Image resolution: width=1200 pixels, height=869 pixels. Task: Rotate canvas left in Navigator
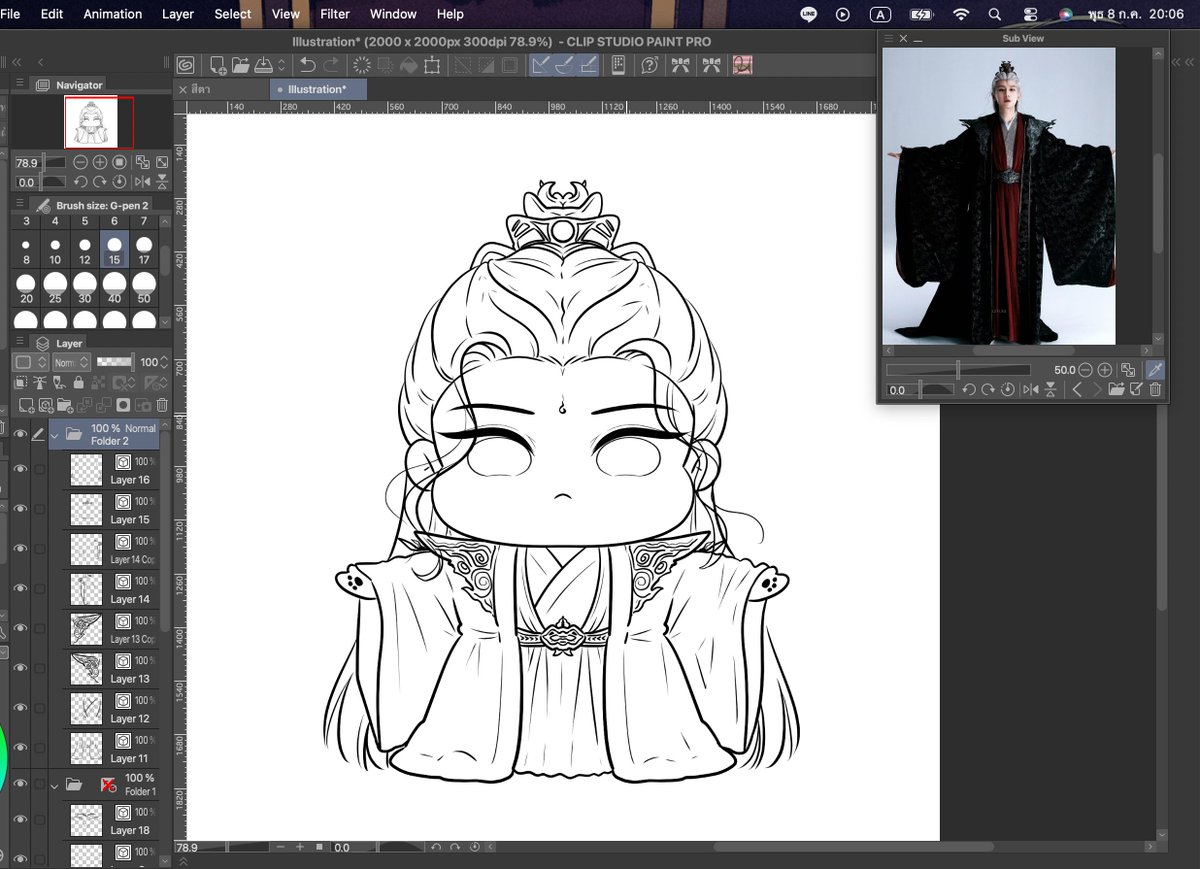(81, 182)
